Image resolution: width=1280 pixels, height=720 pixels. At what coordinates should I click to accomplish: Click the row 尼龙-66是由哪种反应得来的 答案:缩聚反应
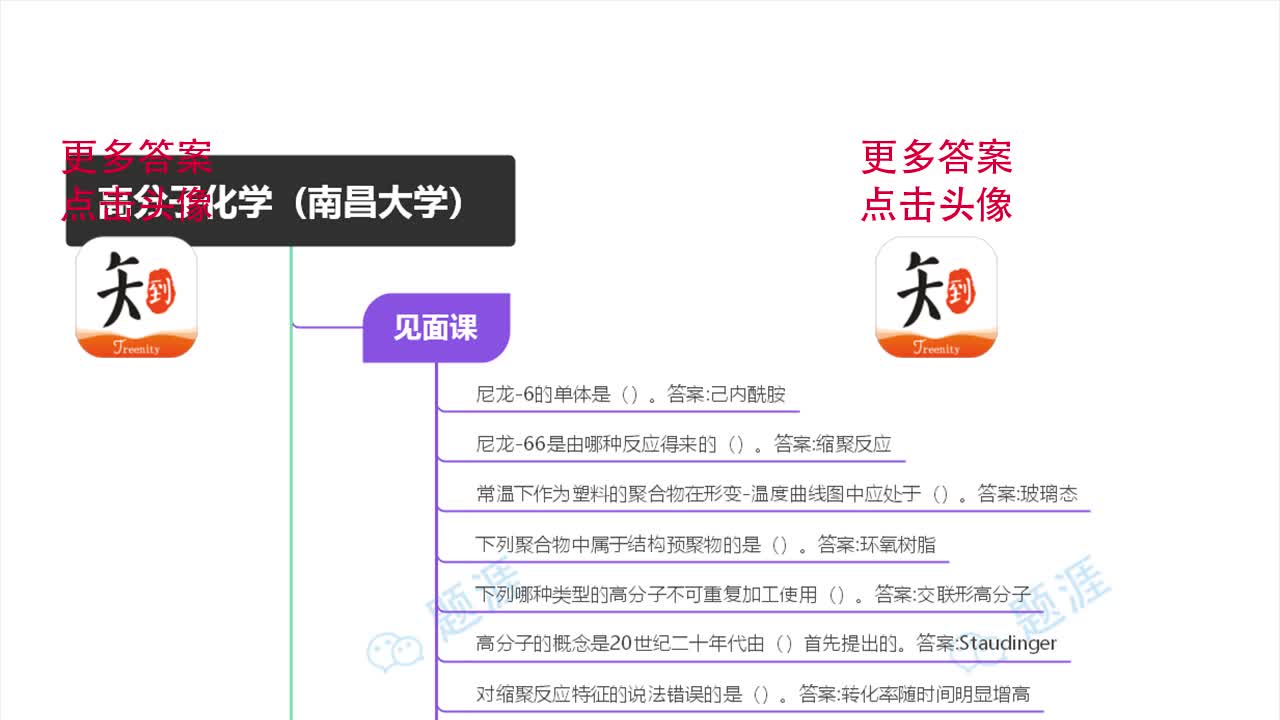click(683, 444)
